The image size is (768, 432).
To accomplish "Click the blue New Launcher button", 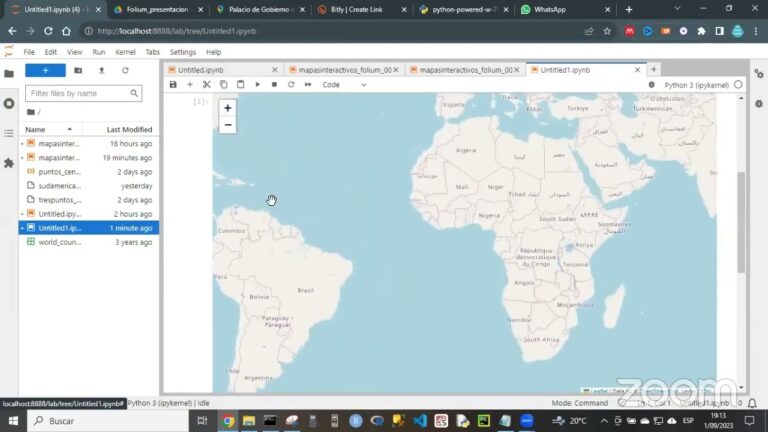I will [45, 71].
